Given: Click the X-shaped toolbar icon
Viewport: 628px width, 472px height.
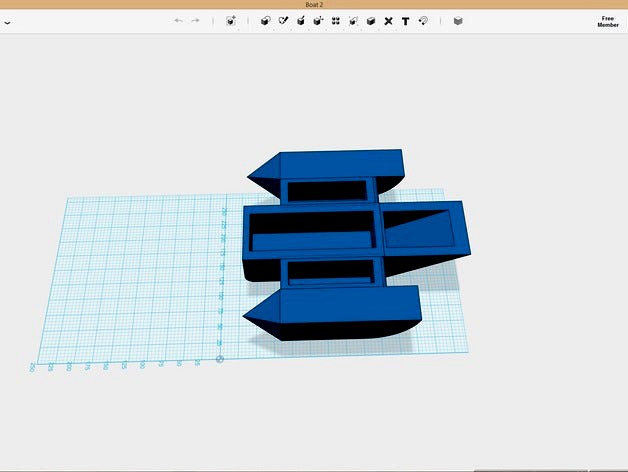Looking at the screenshot, I should point(388,21).
